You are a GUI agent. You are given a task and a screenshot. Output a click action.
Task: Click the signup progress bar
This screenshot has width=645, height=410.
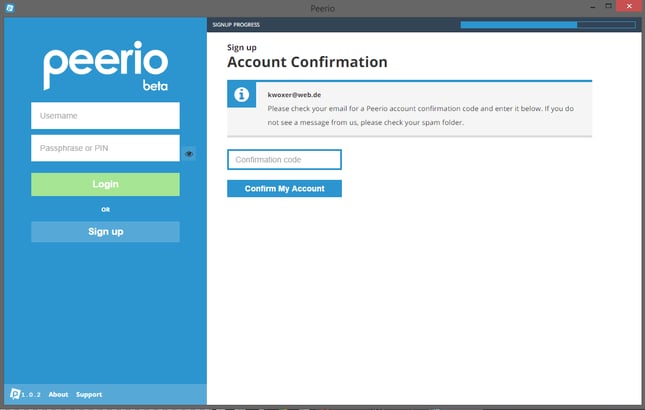(548, 25)
